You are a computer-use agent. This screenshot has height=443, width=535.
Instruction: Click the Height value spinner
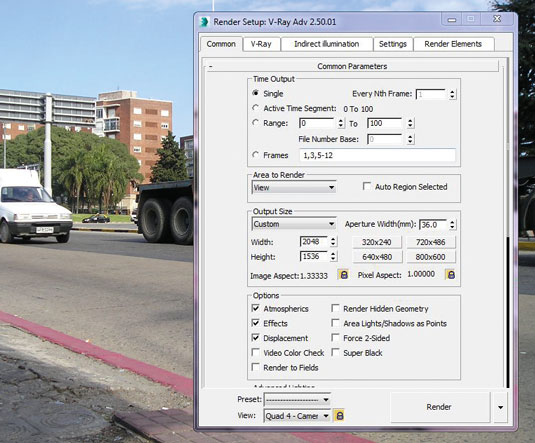click(x=333, y=256)
